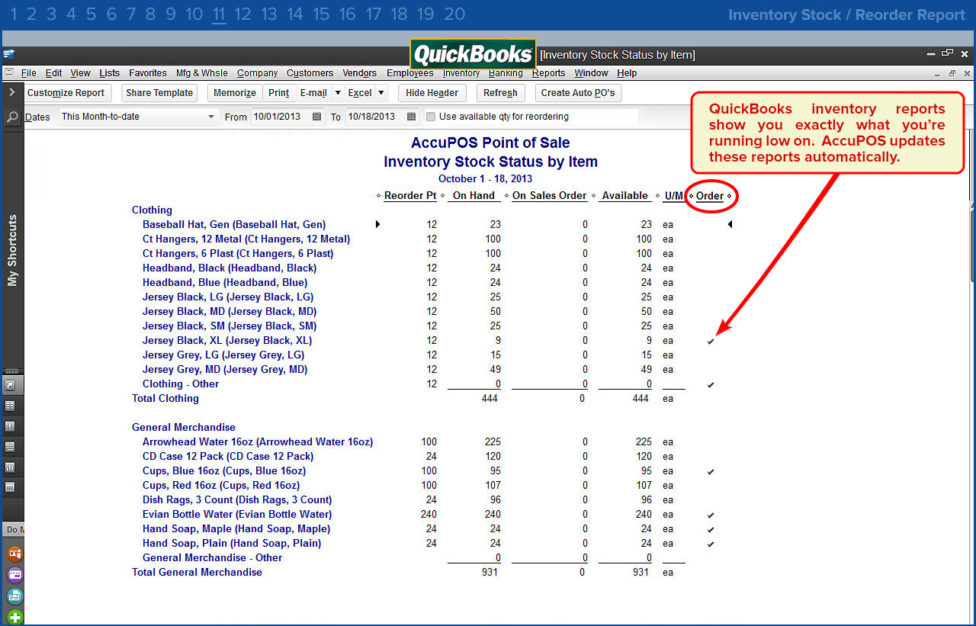
Task: Click the purple round card icon
Action: (x=15, y=574)
